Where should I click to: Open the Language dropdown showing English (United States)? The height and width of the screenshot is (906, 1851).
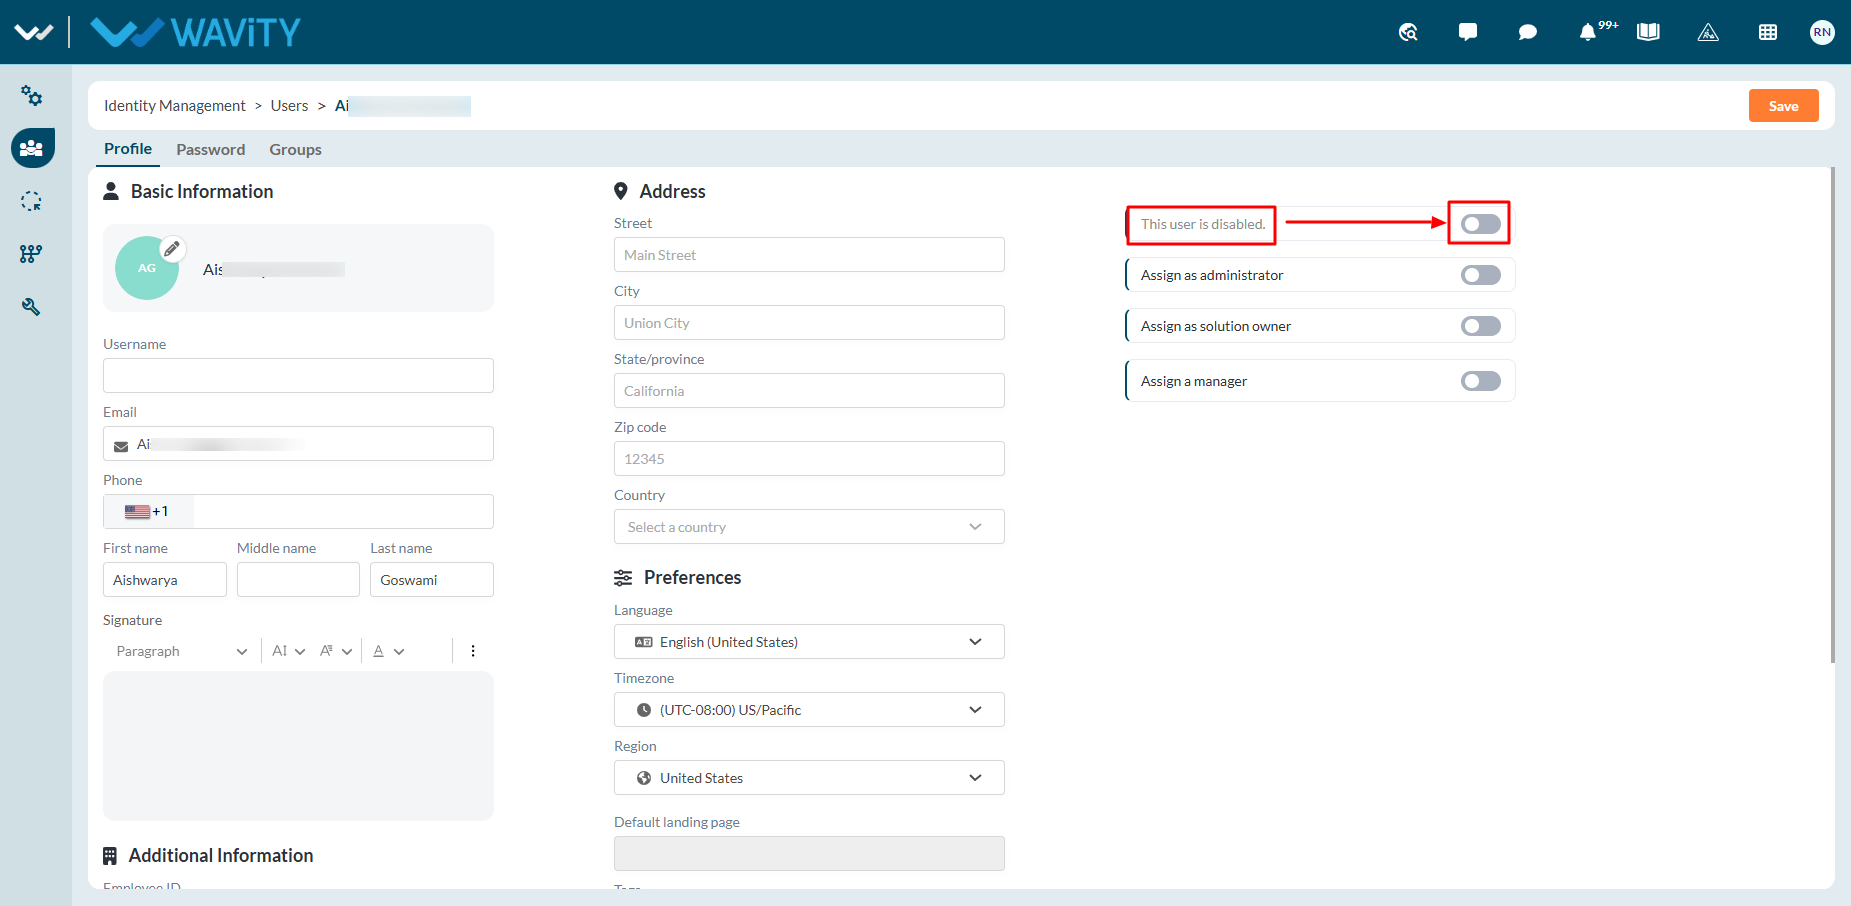[809, 642]
